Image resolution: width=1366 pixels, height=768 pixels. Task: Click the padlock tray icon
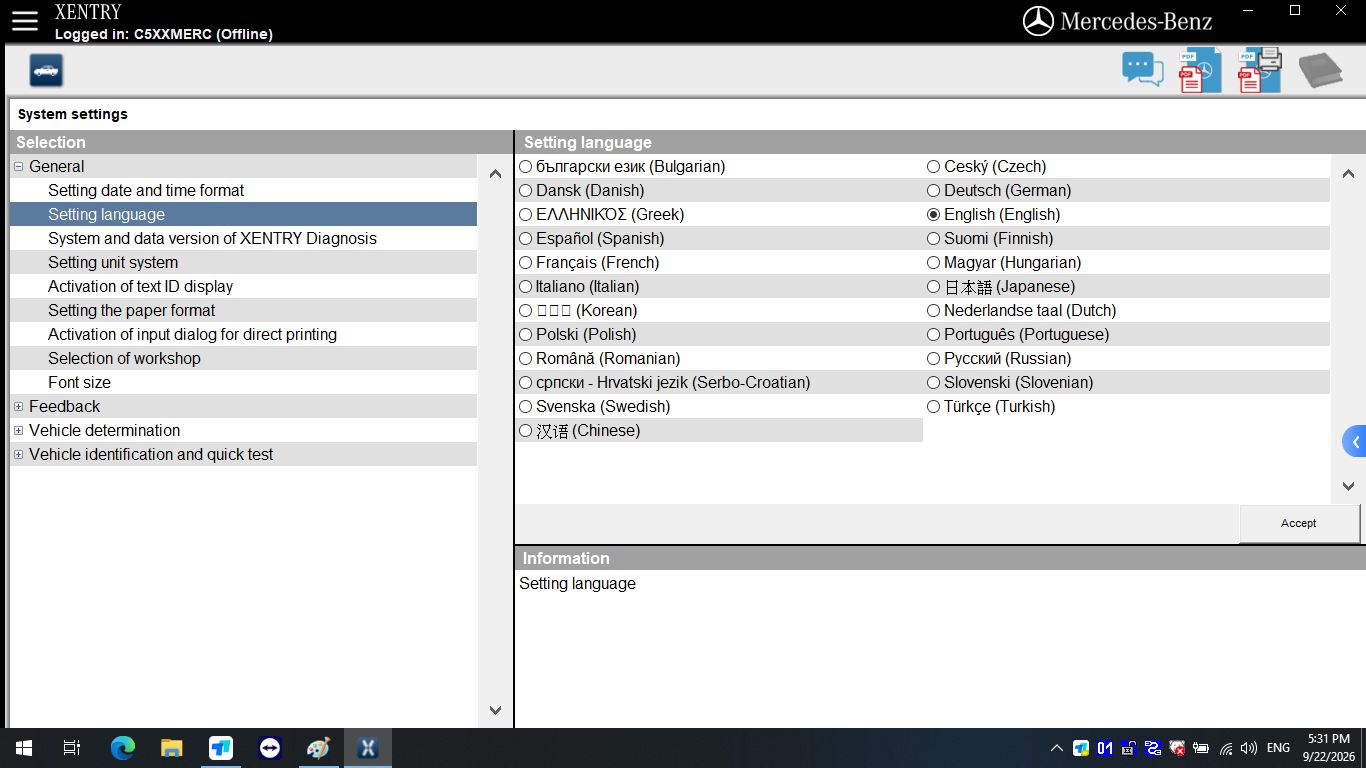pyautogui.click(x=1129, y=748)
